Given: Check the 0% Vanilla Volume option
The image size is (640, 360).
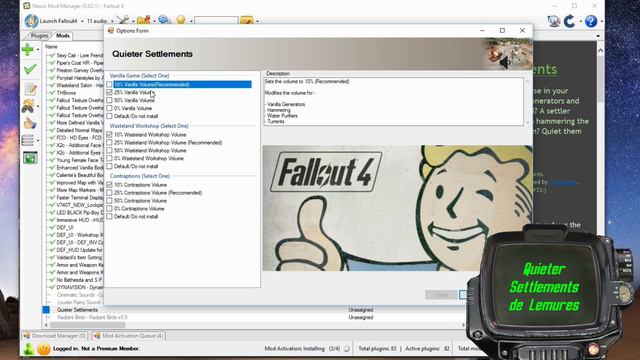Looking at the screenshot, I should click(x=109, y=108).
